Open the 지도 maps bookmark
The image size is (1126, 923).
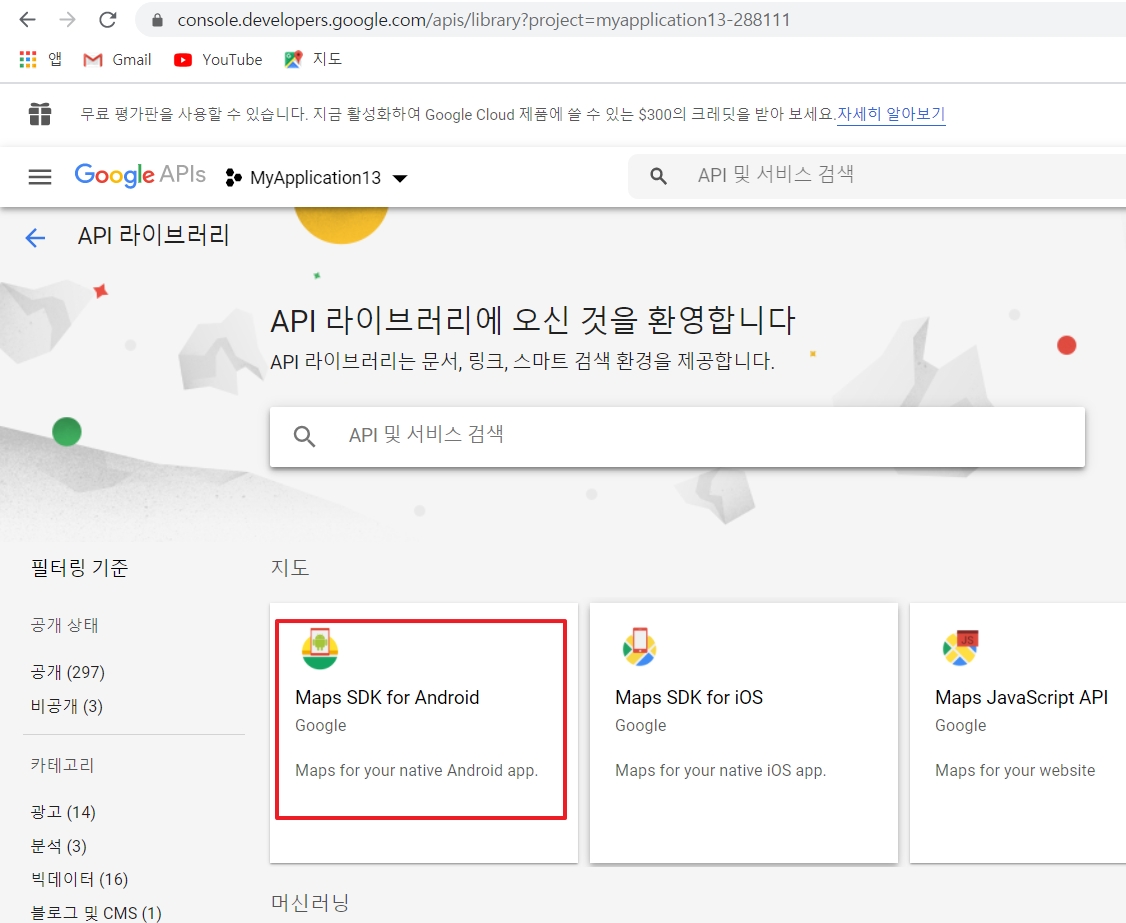coord(313,60)
